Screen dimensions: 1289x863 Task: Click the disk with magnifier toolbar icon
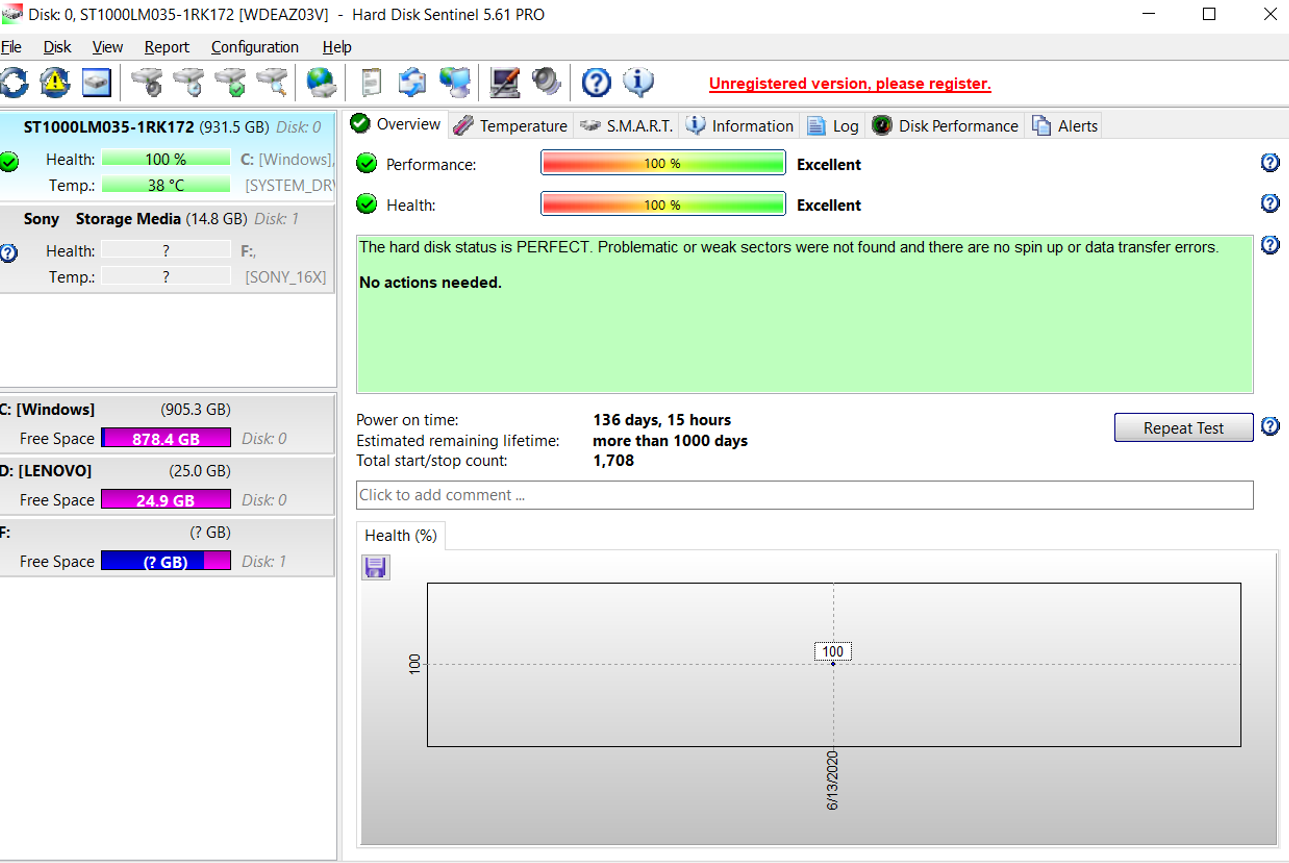(272, 83)
